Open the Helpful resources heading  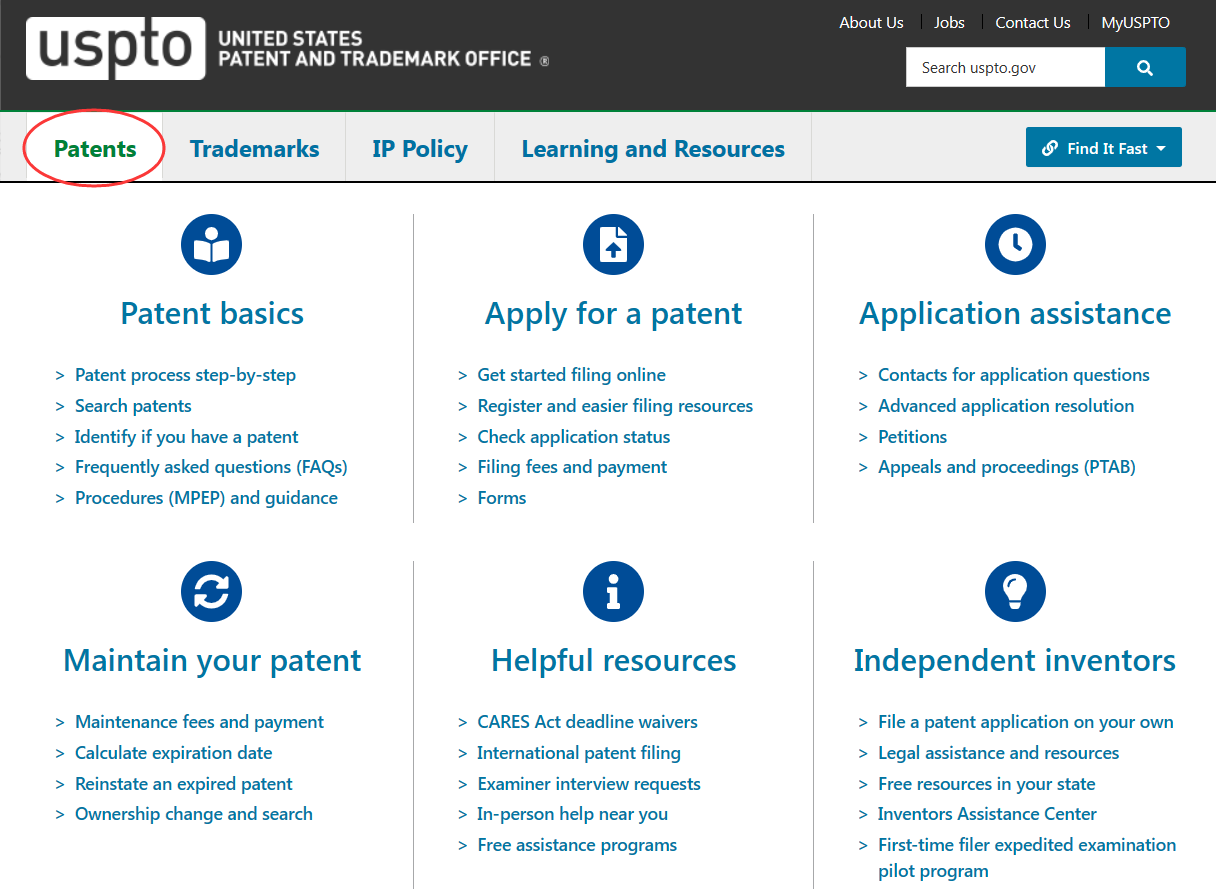coord(613,660)
